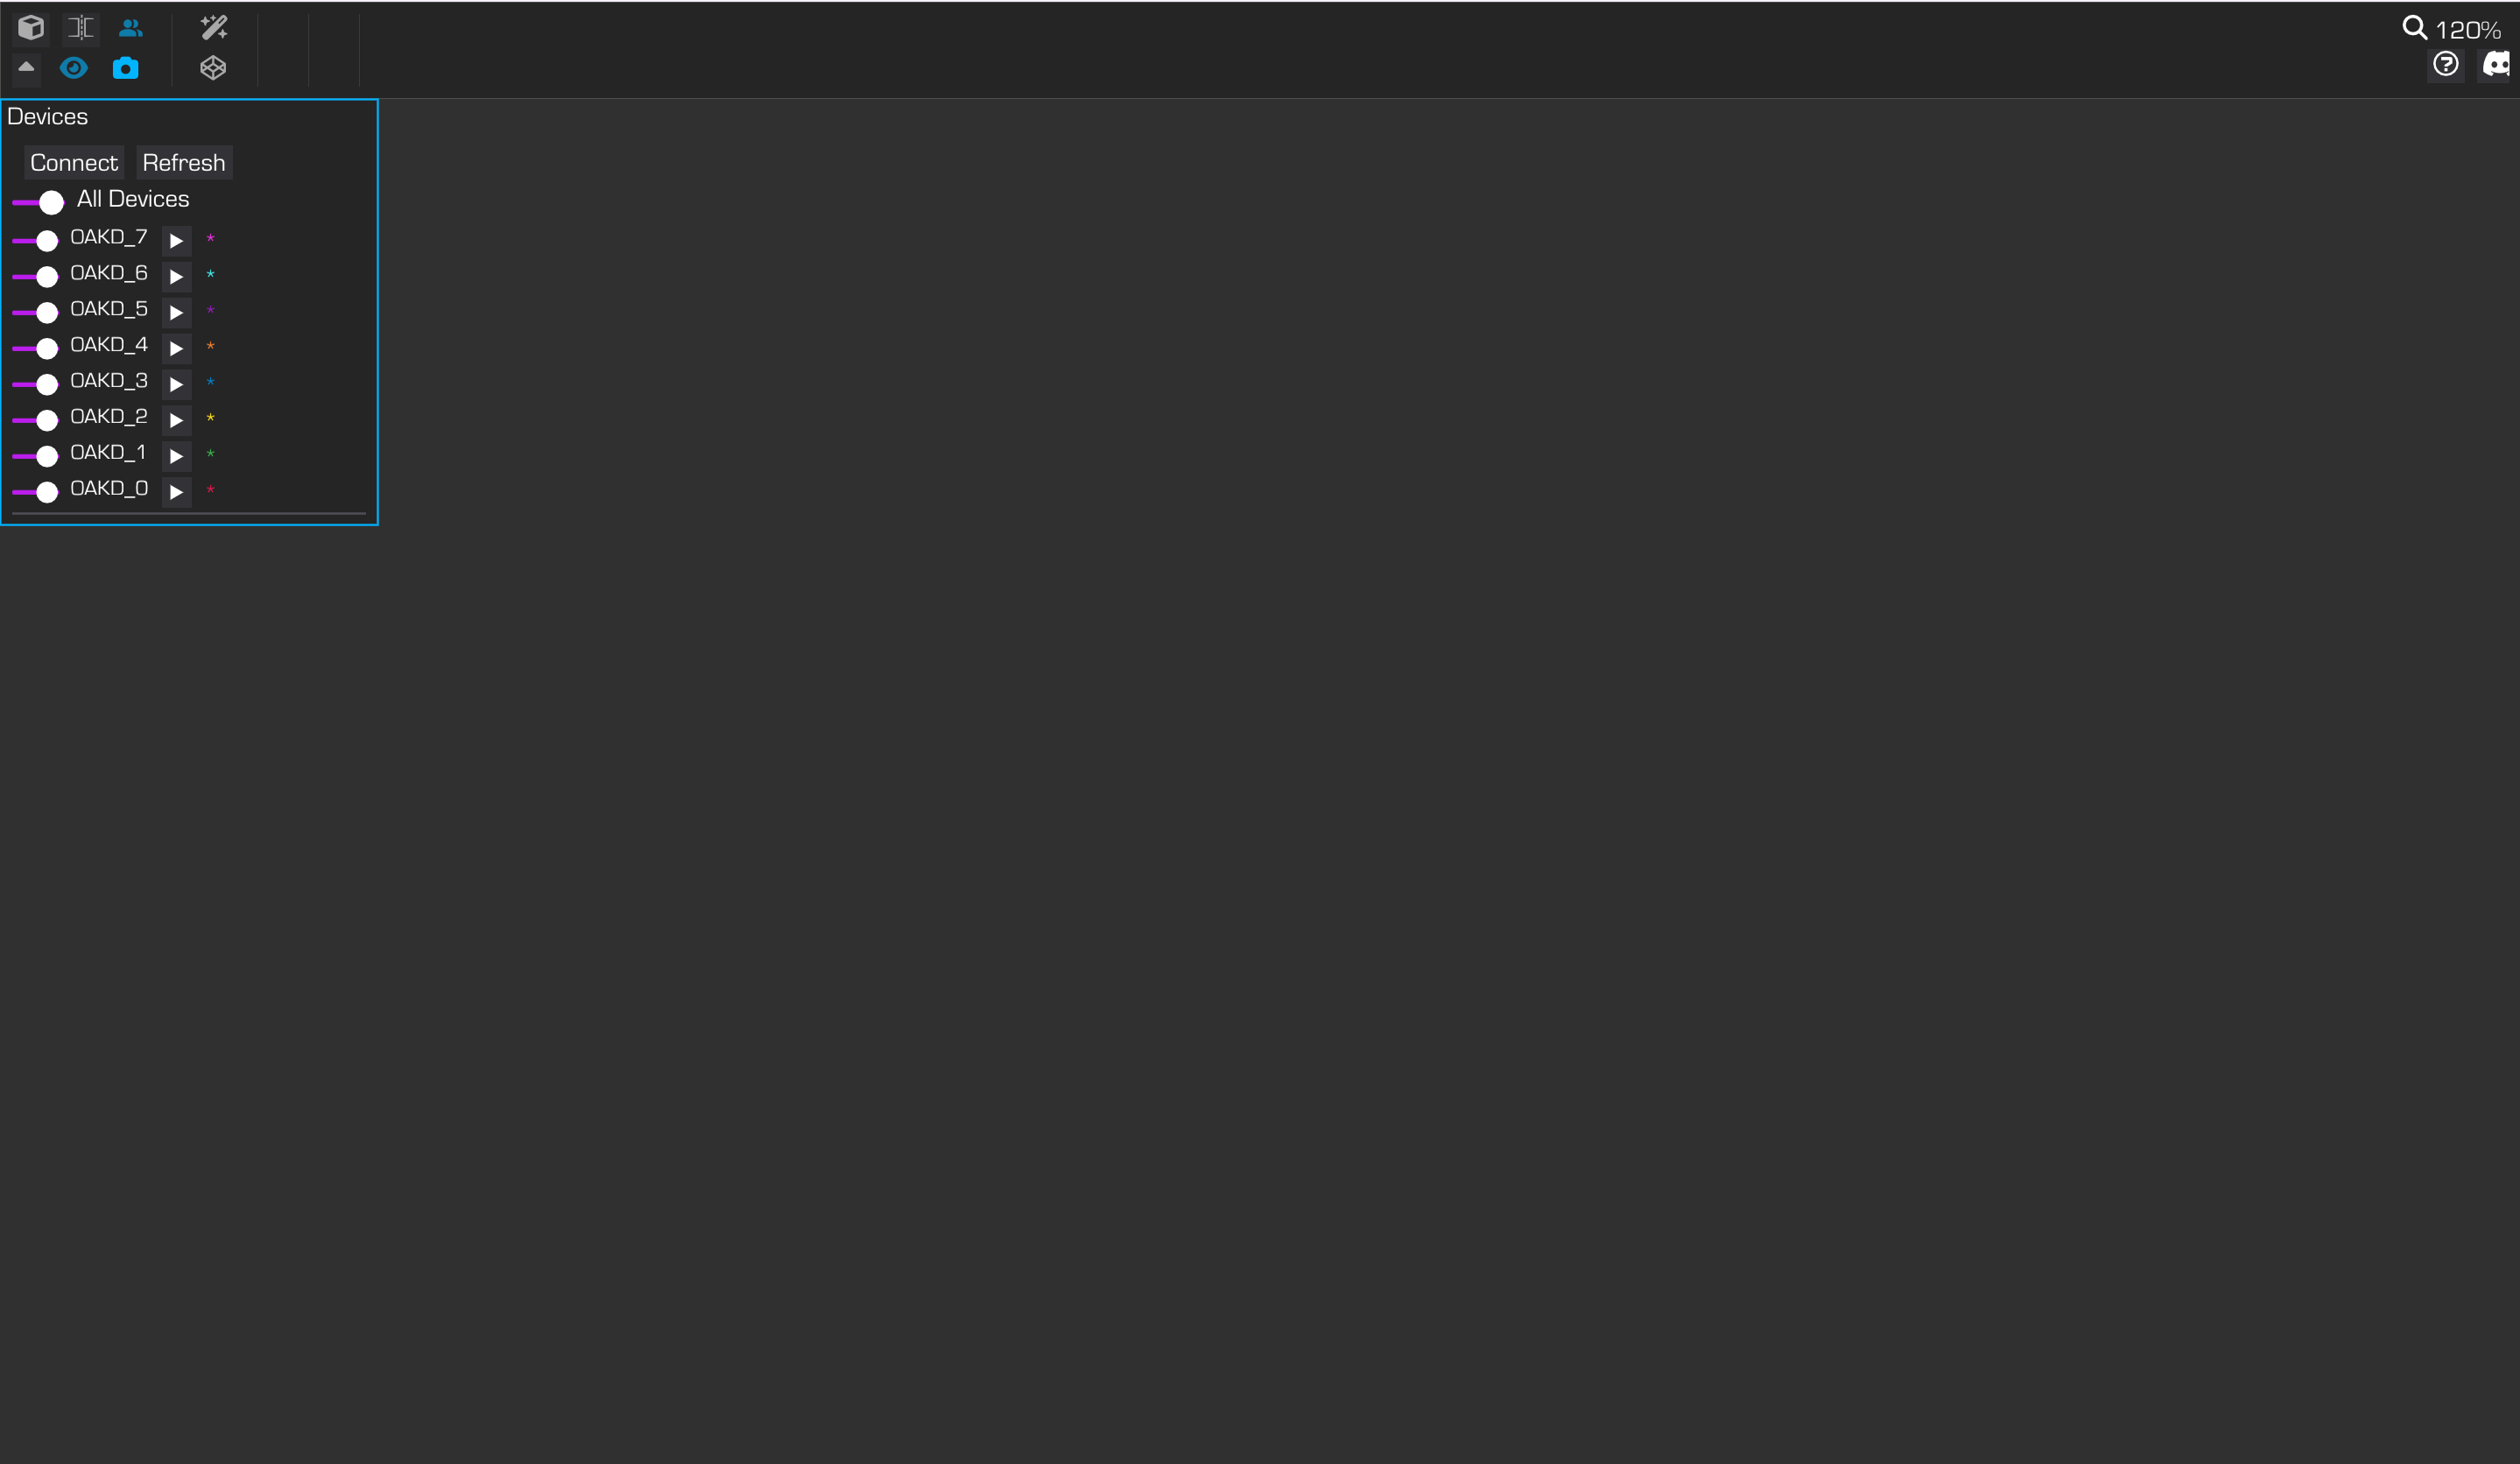The width and height of the screenshot is (2520, 1464).
Task: Click the yellow star color marker for OAKD_2
Action: (210, 417)
